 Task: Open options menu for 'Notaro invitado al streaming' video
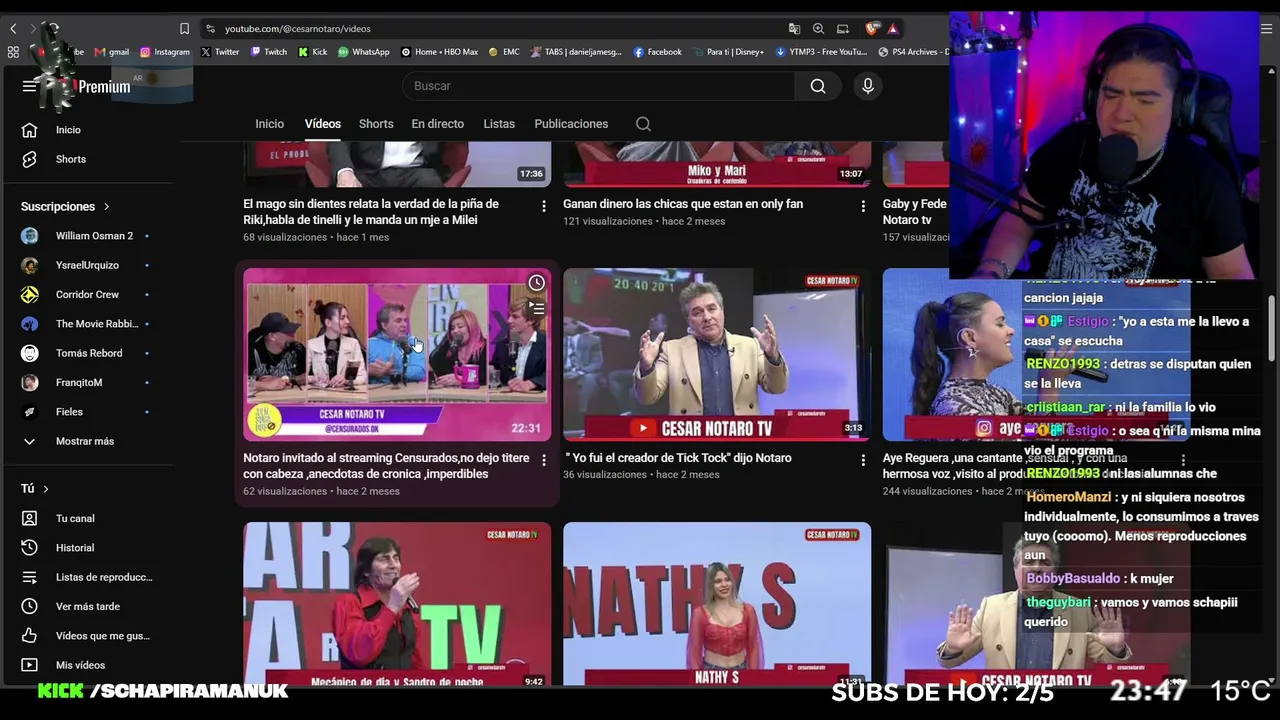pyautogui.click(x=544, y=460)
